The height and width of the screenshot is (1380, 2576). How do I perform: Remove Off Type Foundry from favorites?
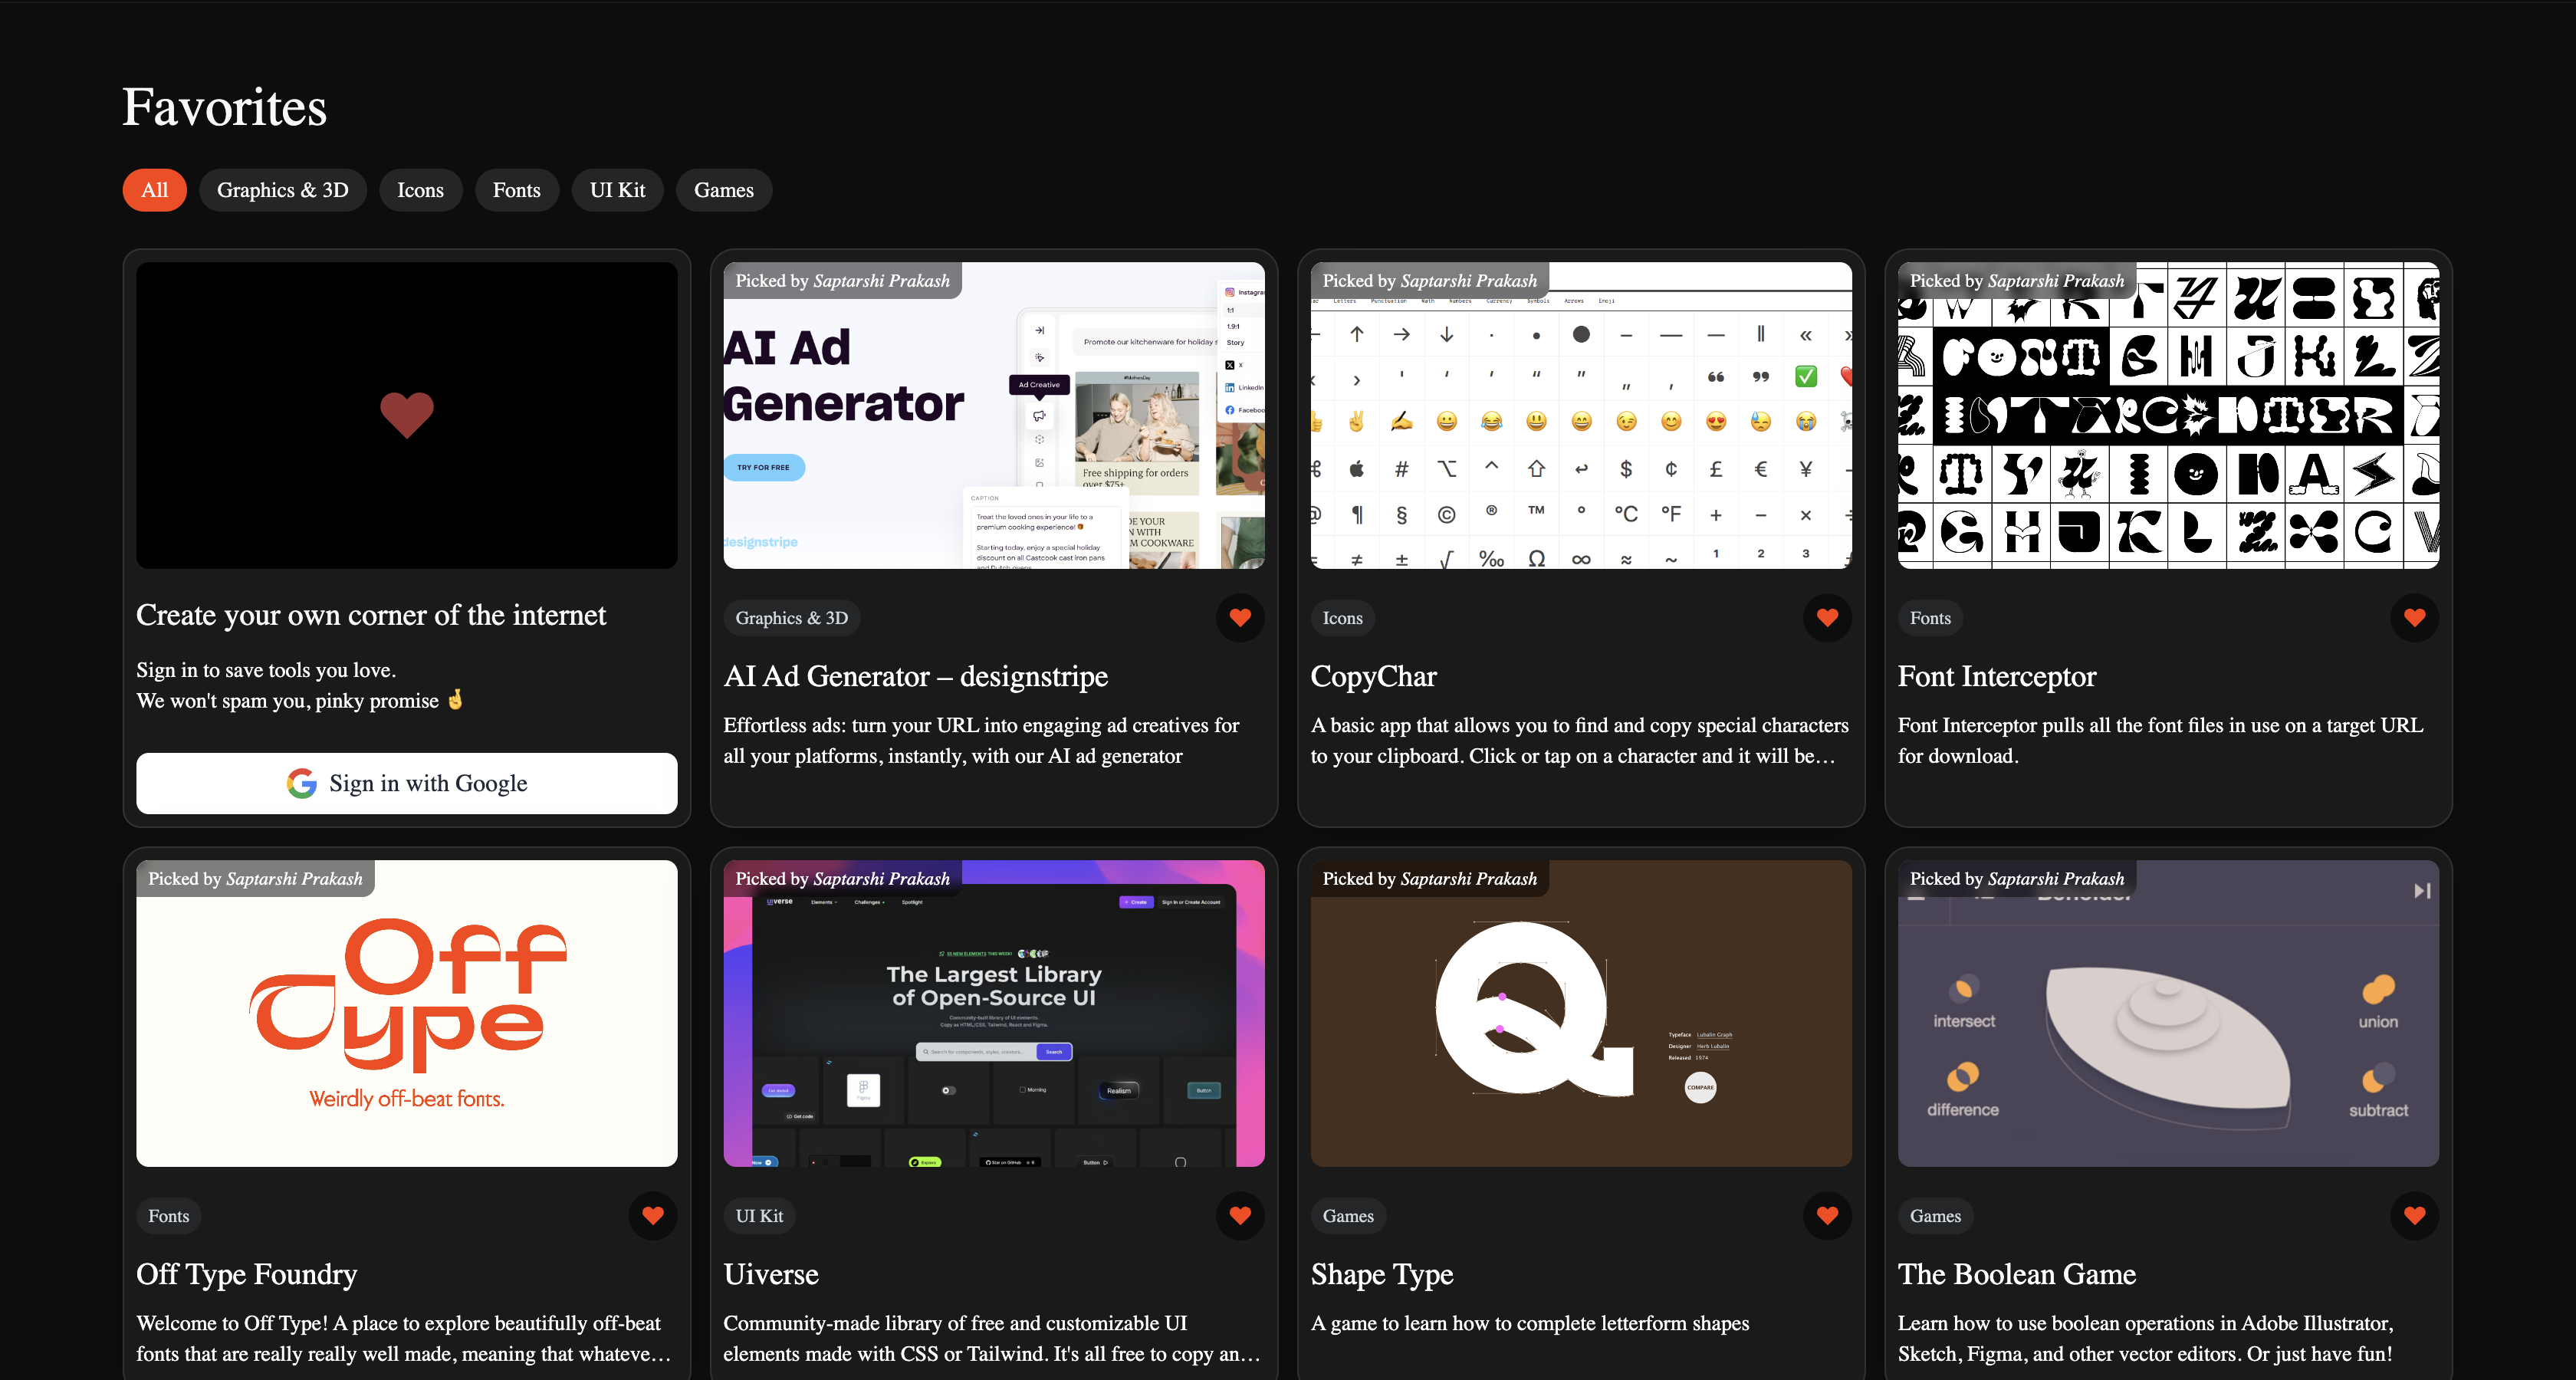click(x=653, y=1216)
